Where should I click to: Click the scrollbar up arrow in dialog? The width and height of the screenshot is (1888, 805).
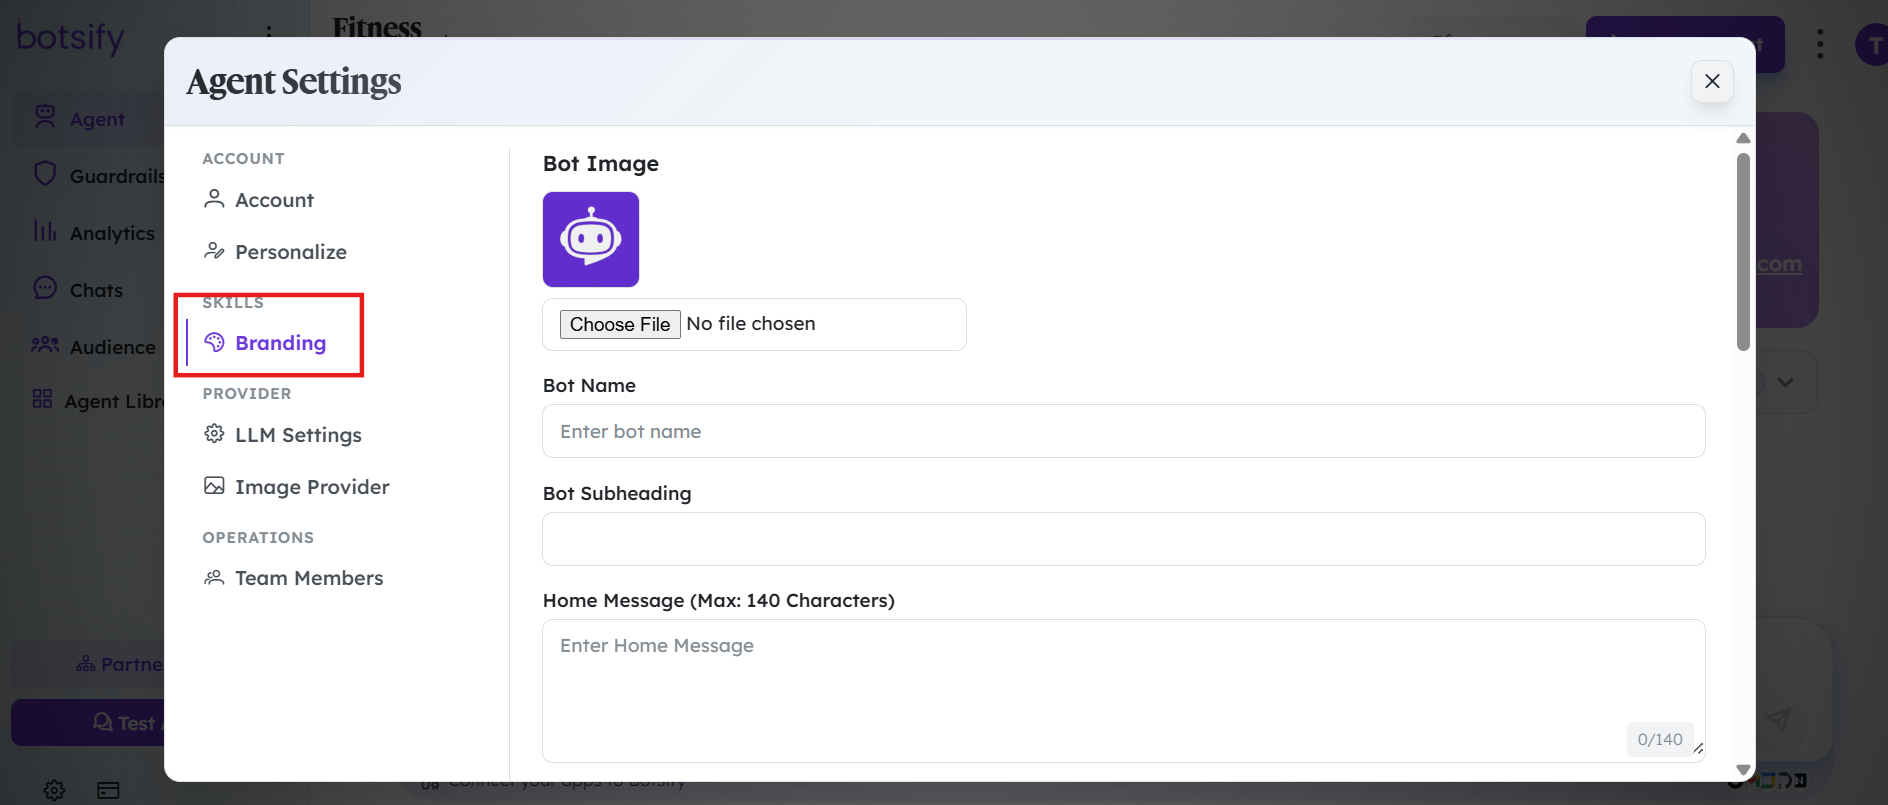click(x=1743, y=138)
